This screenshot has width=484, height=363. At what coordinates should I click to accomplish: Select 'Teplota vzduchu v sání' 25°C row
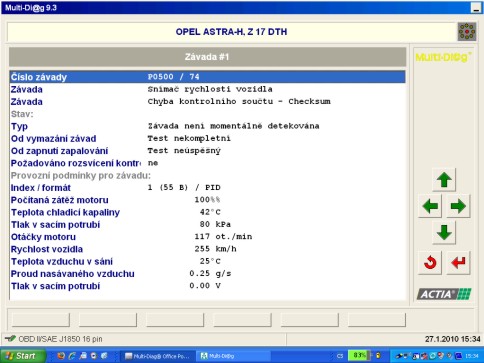[x=208, y=262]
